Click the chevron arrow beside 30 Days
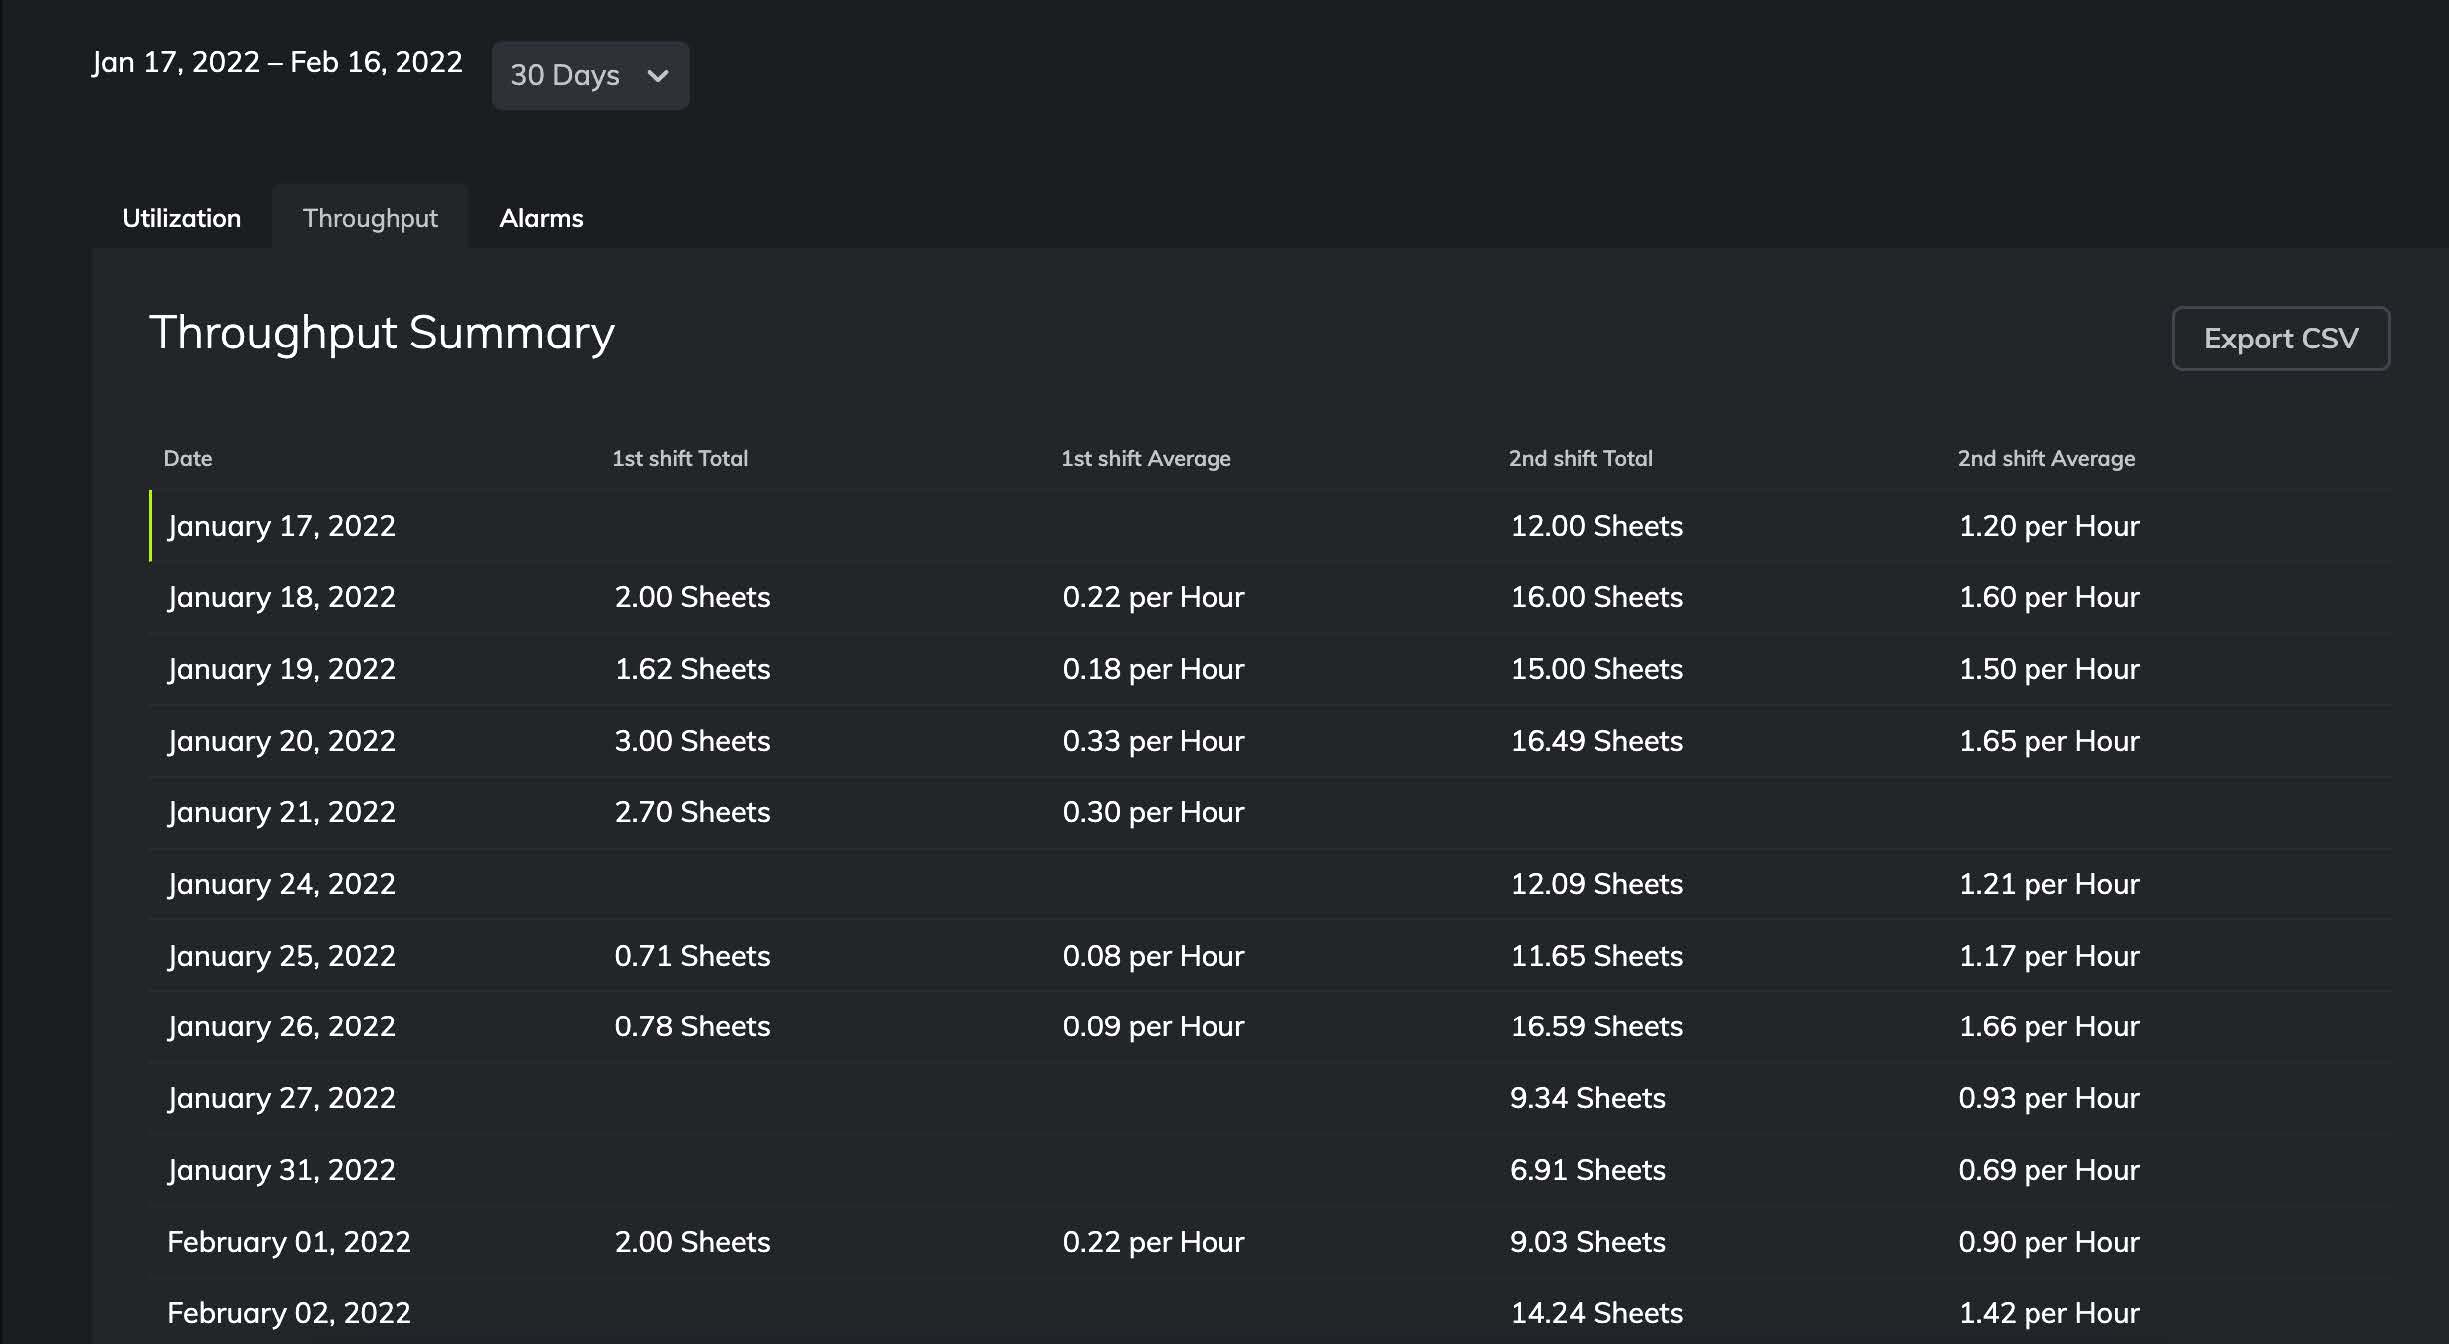 (x=657, y=76)
